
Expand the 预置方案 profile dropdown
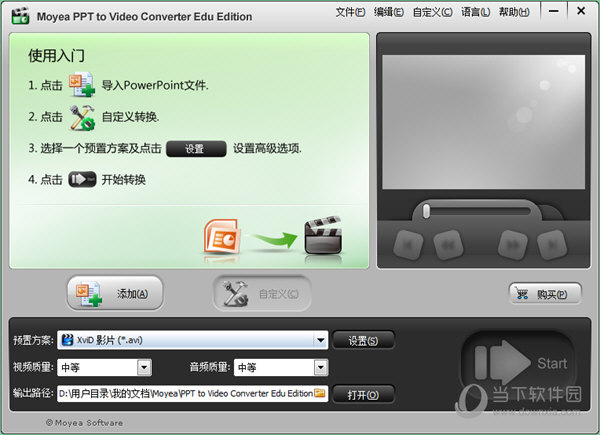321,340
